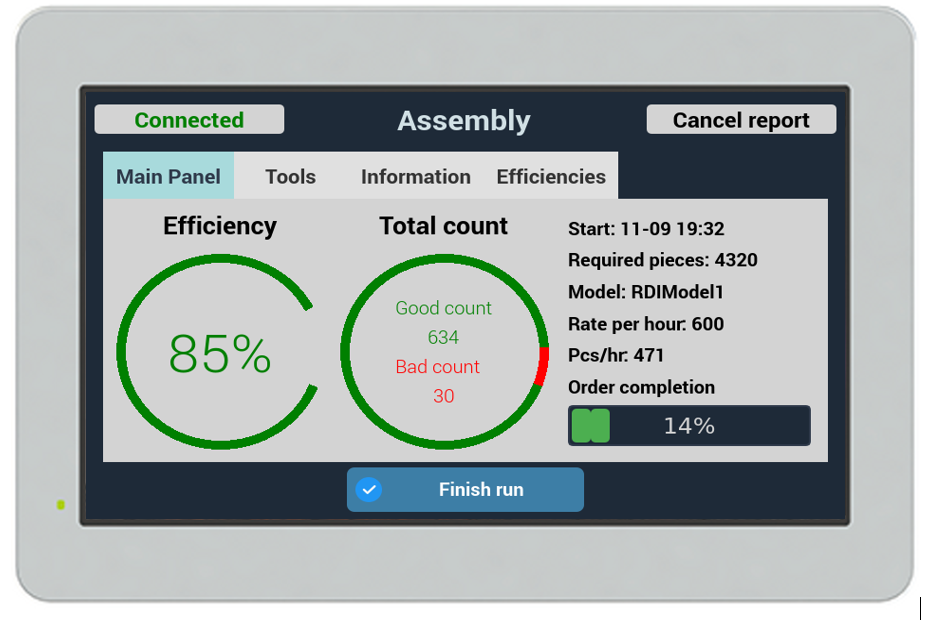Click the green fill of the order completion bar
Viewport: 932px width, 627px height.
590,425
